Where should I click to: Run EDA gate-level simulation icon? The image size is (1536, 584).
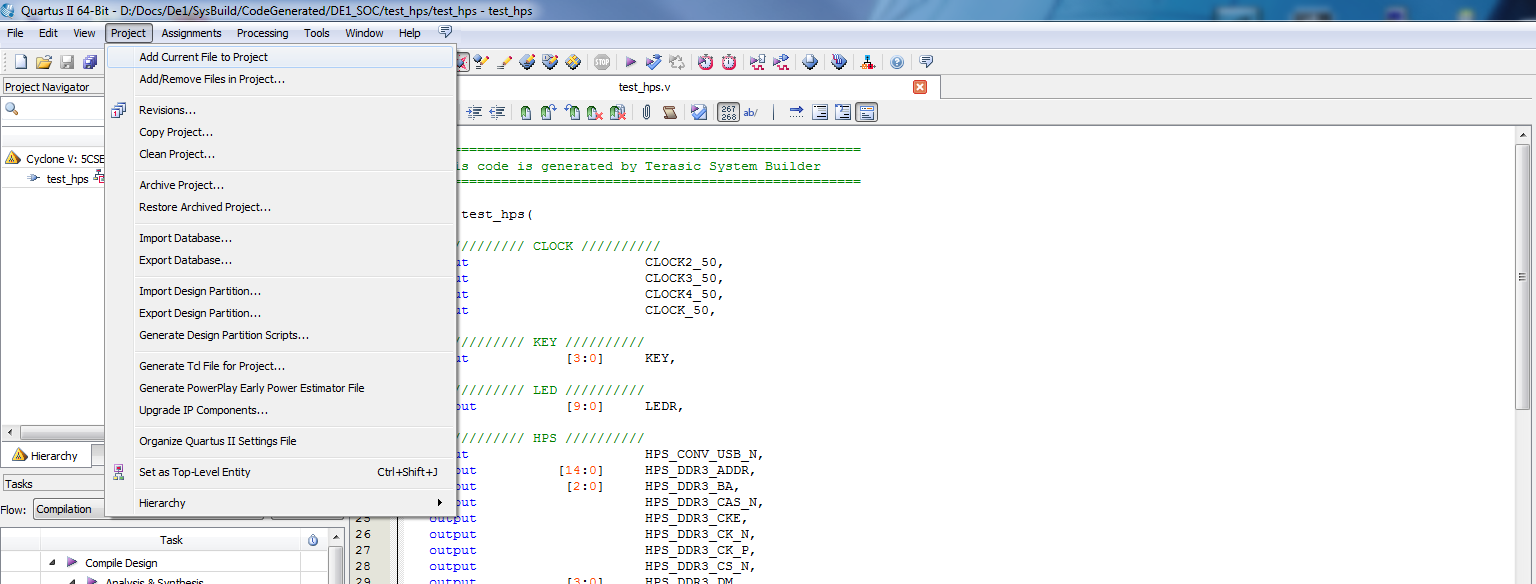click(782, 62)
